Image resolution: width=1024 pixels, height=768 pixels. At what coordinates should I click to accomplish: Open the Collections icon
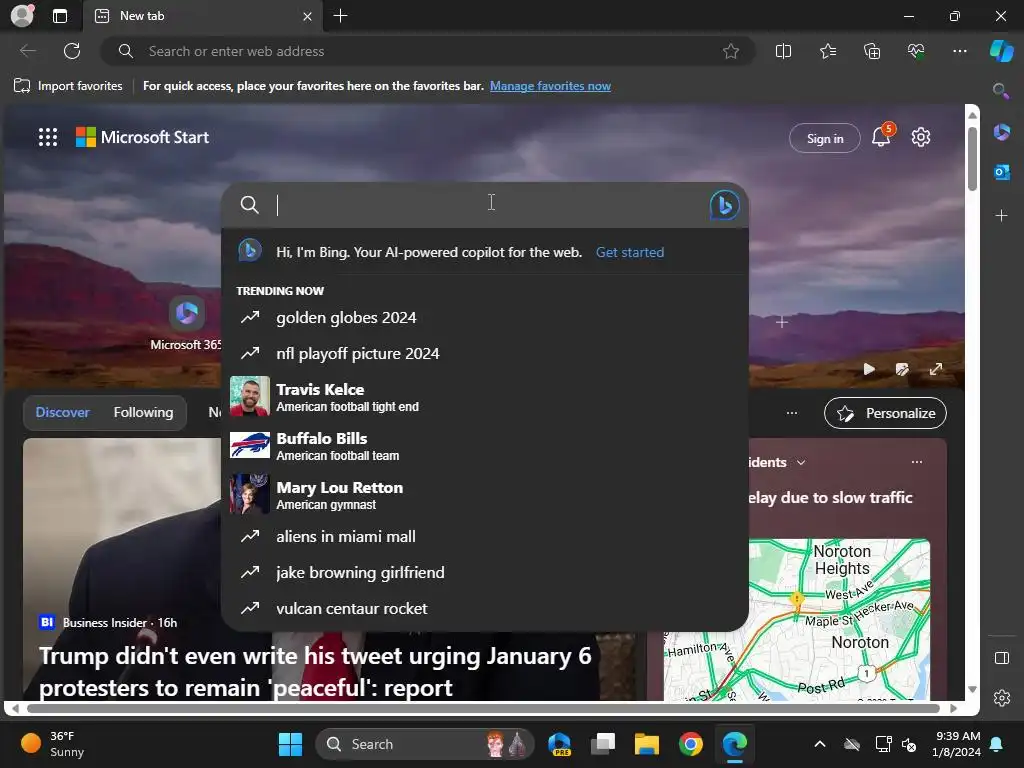coord(872,51)
